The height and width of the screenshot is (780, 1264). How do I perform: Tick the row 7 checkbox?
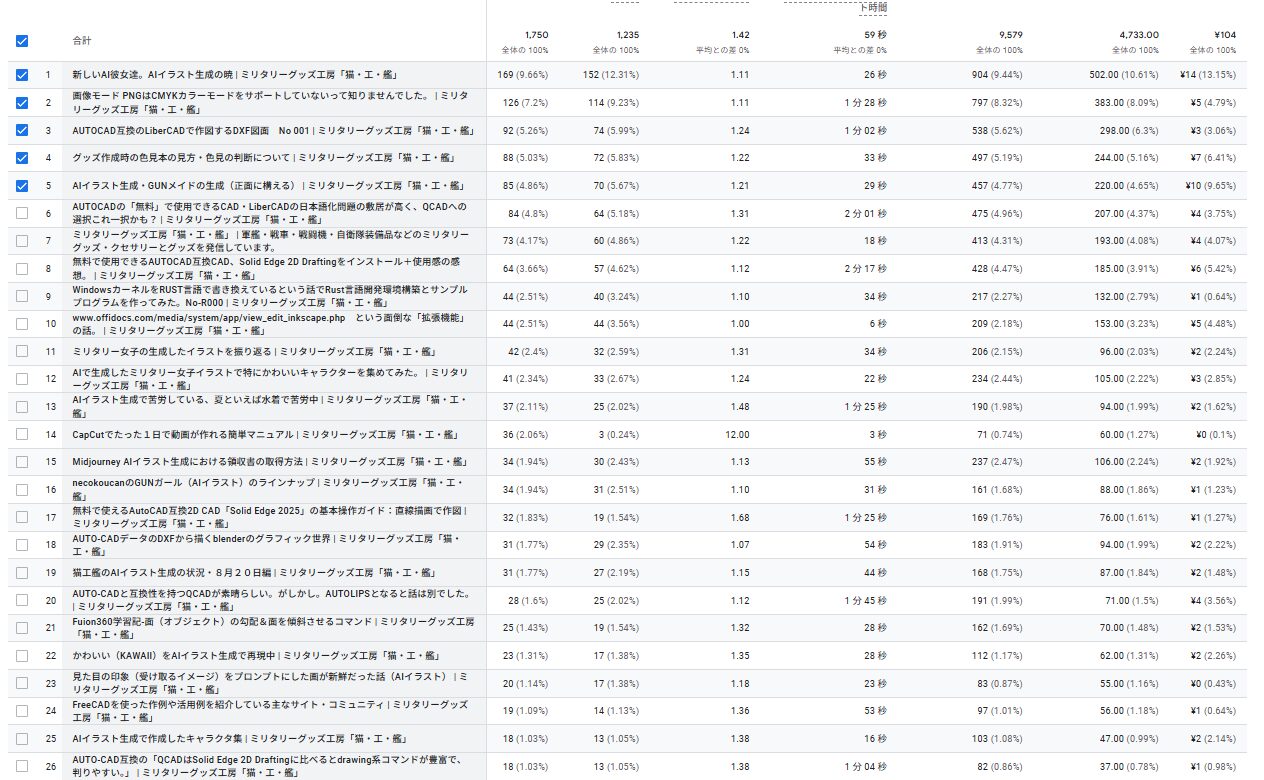click(x=22, y=241)
